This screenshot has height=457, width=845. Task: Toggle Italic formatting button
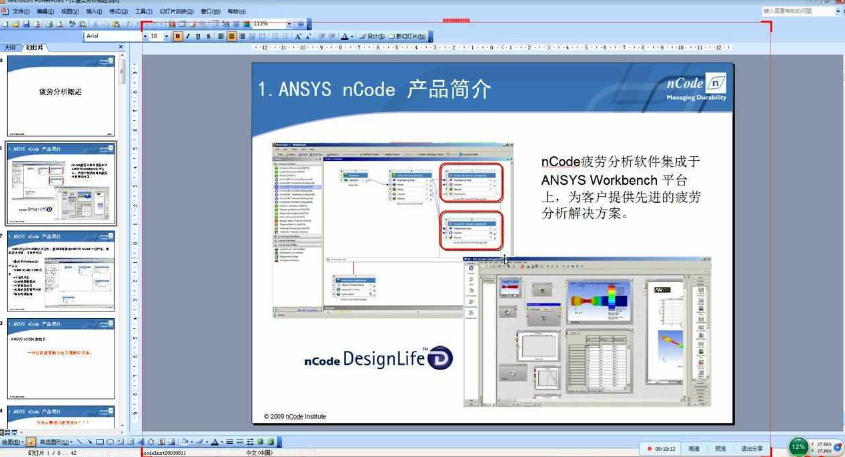(187, 36)
